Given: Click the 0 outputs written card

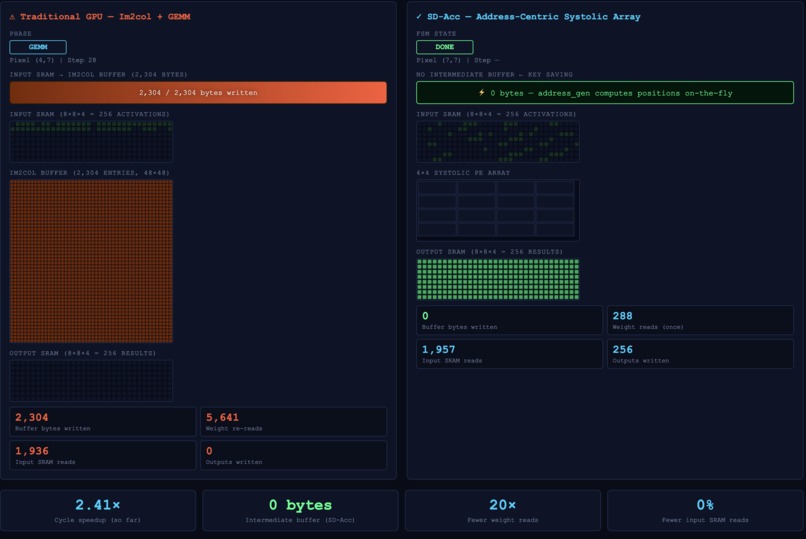Looking at the screenshot, I should [x=294, y=455].
